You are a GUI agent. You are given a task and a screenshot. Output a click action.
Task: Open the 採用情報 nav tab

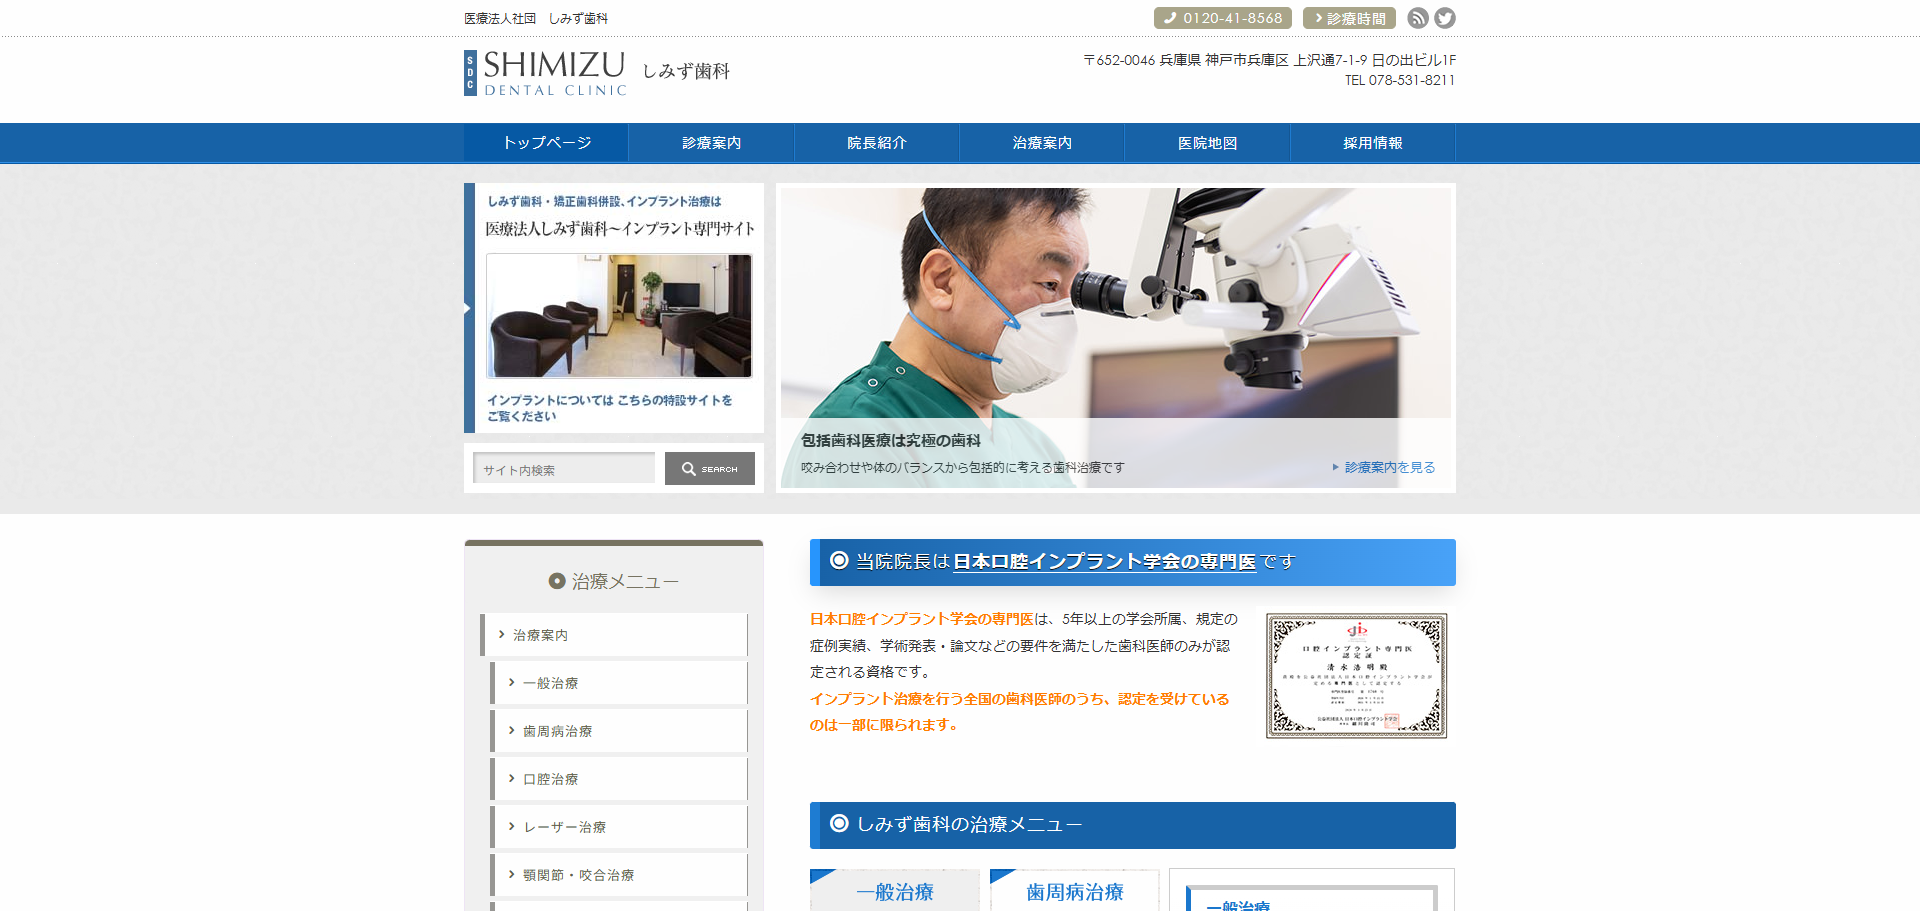[1373, 143]
